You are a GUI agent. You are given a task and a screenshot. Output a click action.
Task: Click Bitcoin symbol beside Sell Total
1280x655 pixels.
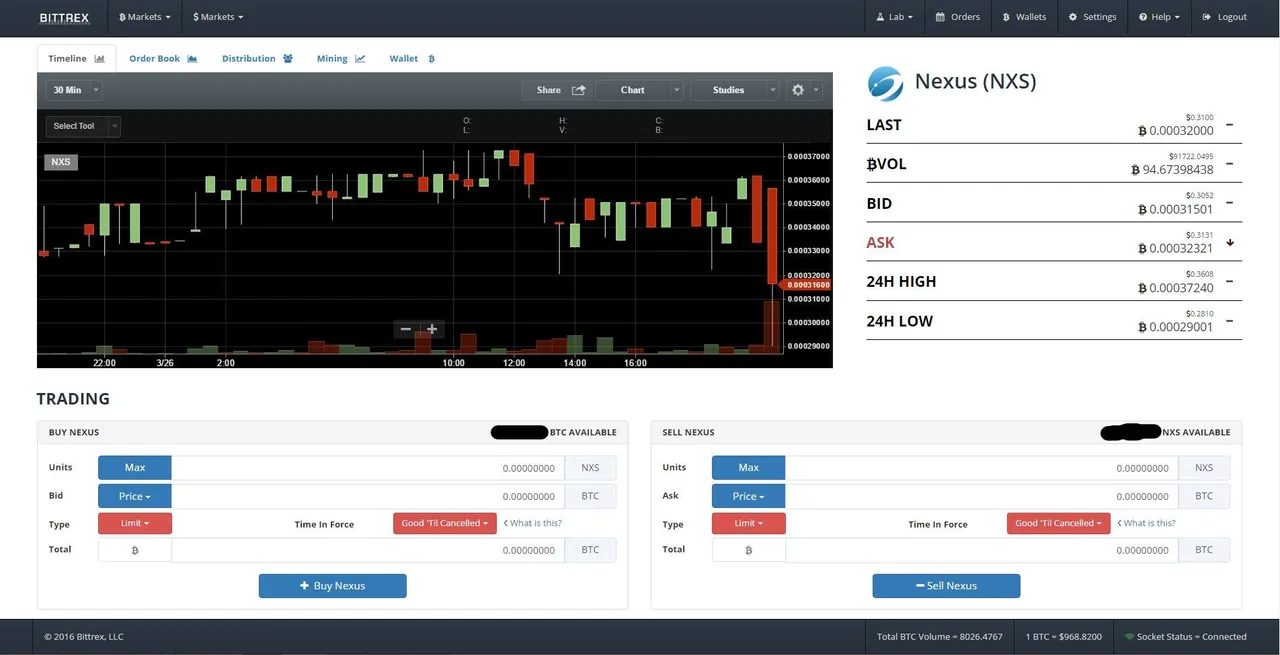click(x=749, y=550)
